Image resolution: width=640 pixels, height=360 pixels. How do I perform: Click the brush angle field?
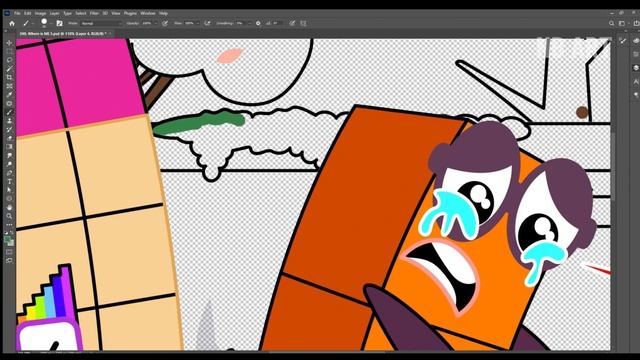click(x=277, y=23)
